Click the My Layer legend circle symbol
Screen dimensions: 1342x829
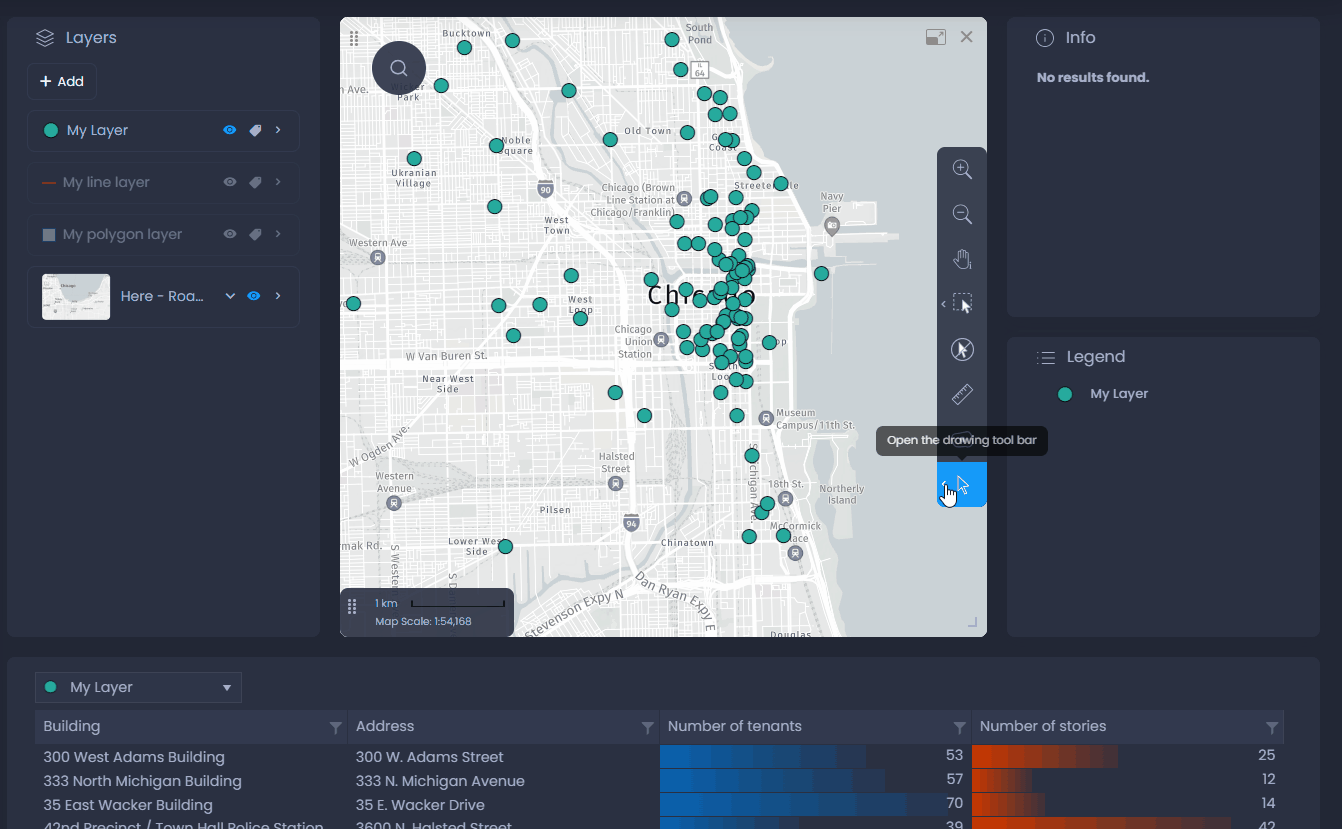click(1065, 394)
